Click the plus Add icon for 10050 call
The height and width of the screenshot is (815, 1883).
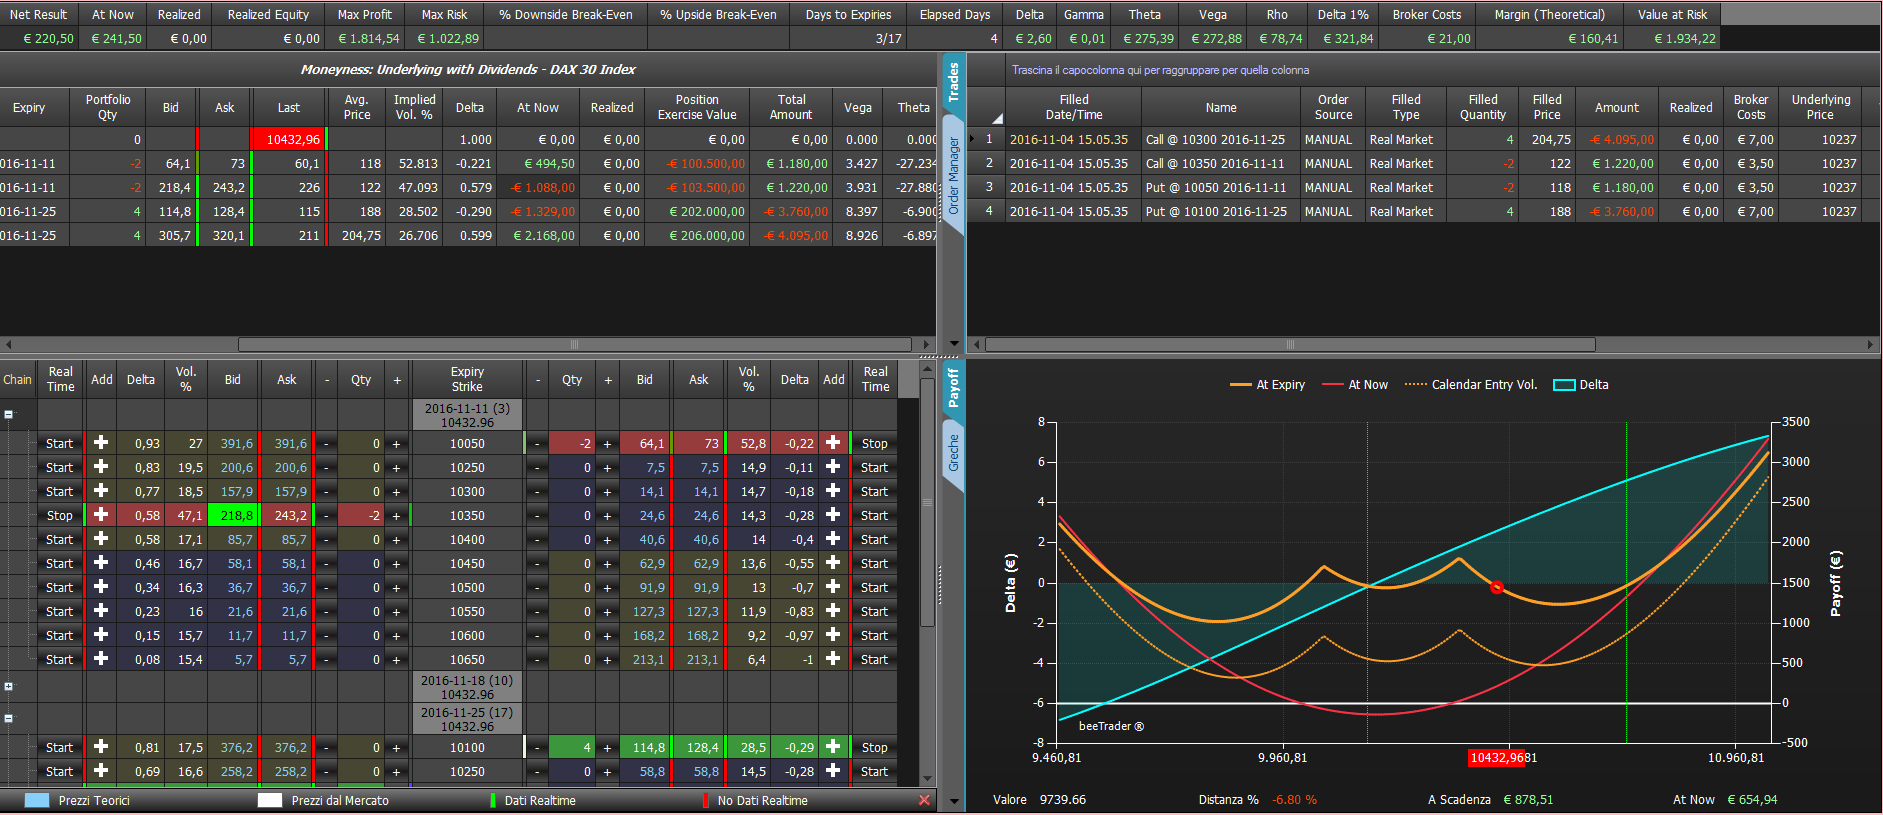(x=101, y=443)
